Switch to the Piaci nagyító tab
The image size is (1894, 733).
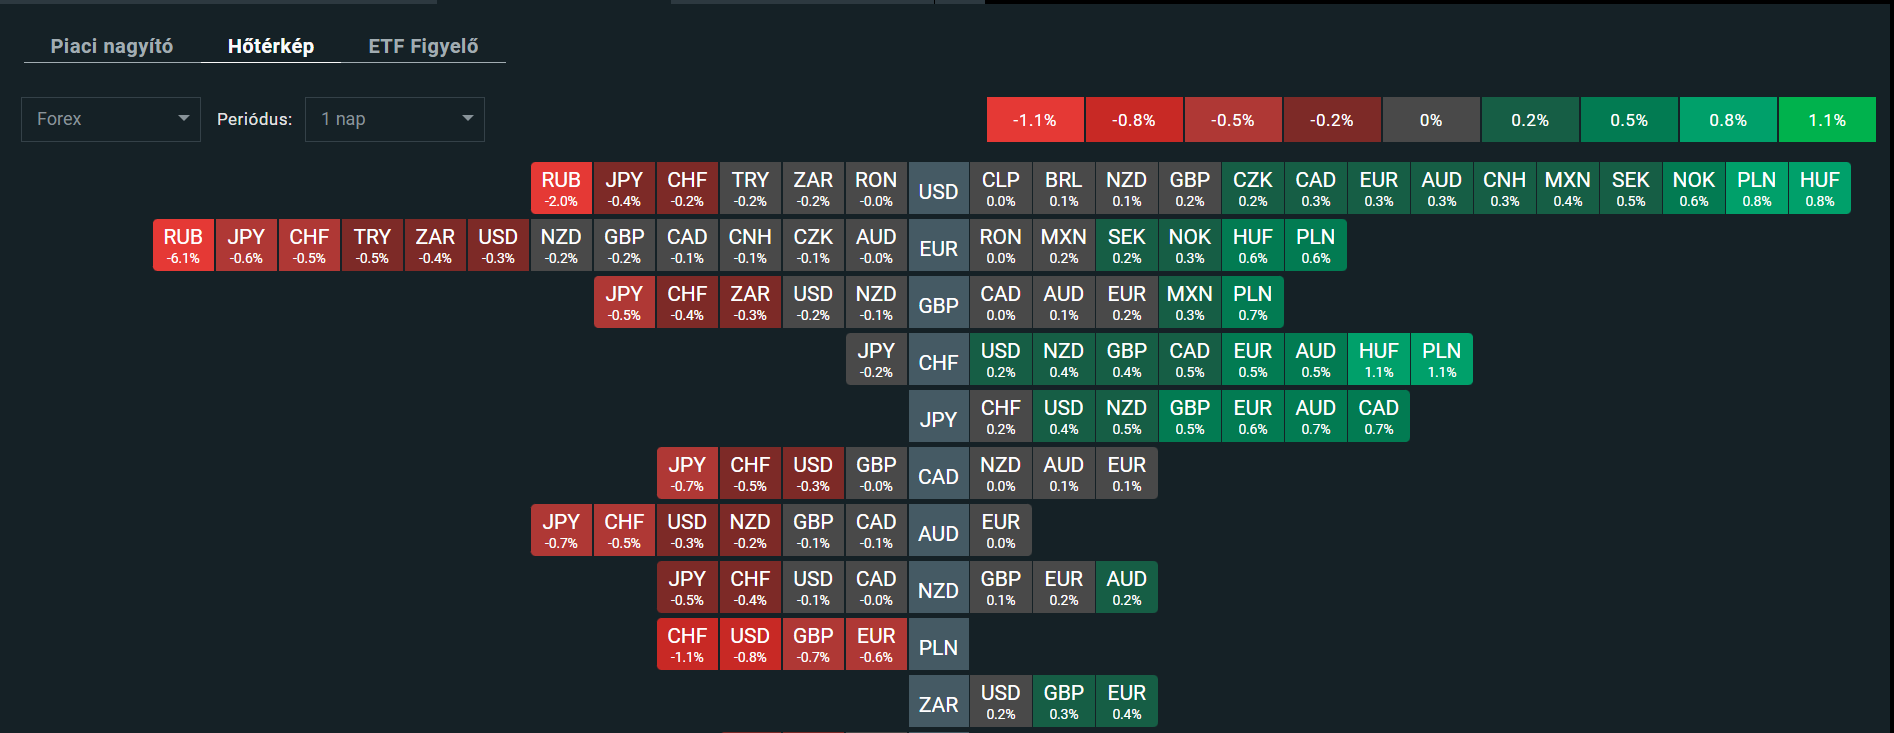(112, 46)
